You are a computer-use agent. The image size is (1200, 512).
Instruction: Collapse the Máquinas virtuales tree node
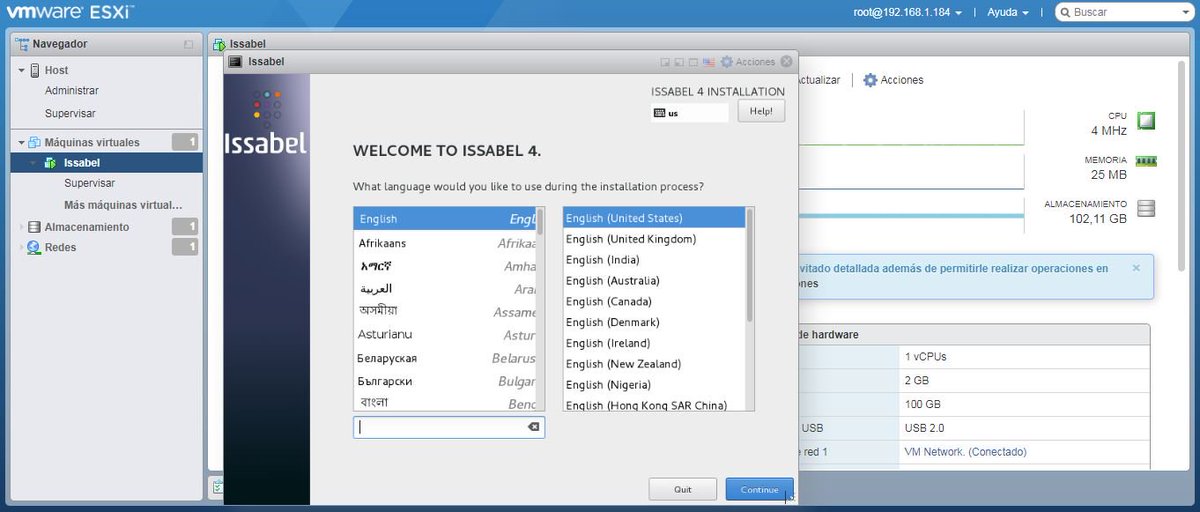click(x=22, y=143)
